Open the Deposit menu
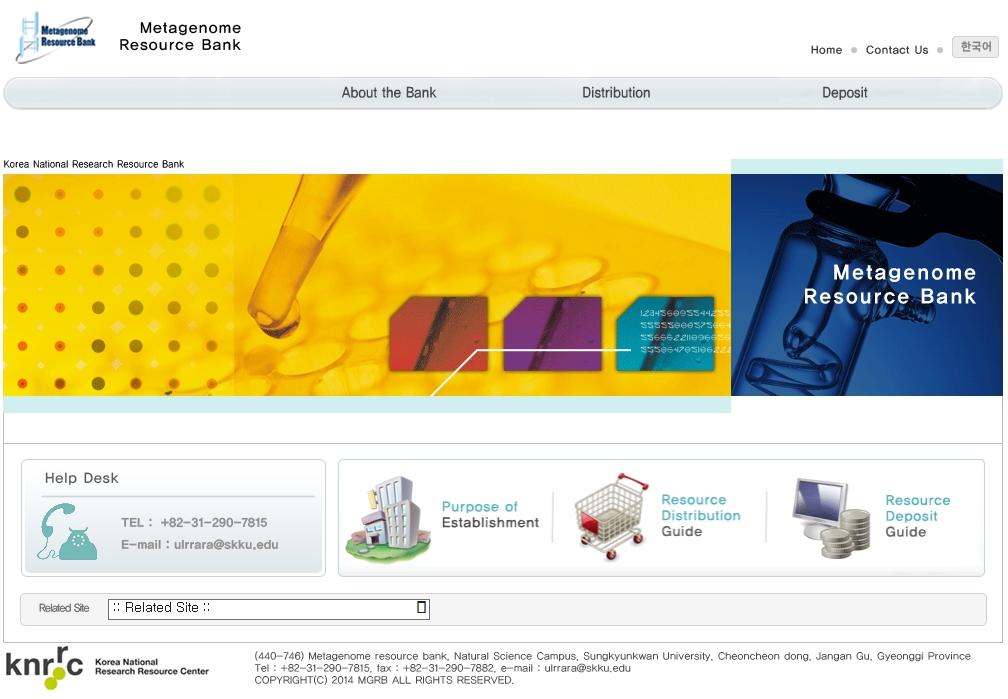Screen dimensions: 1008x699 pyautogui.click(x=844, y=93)
